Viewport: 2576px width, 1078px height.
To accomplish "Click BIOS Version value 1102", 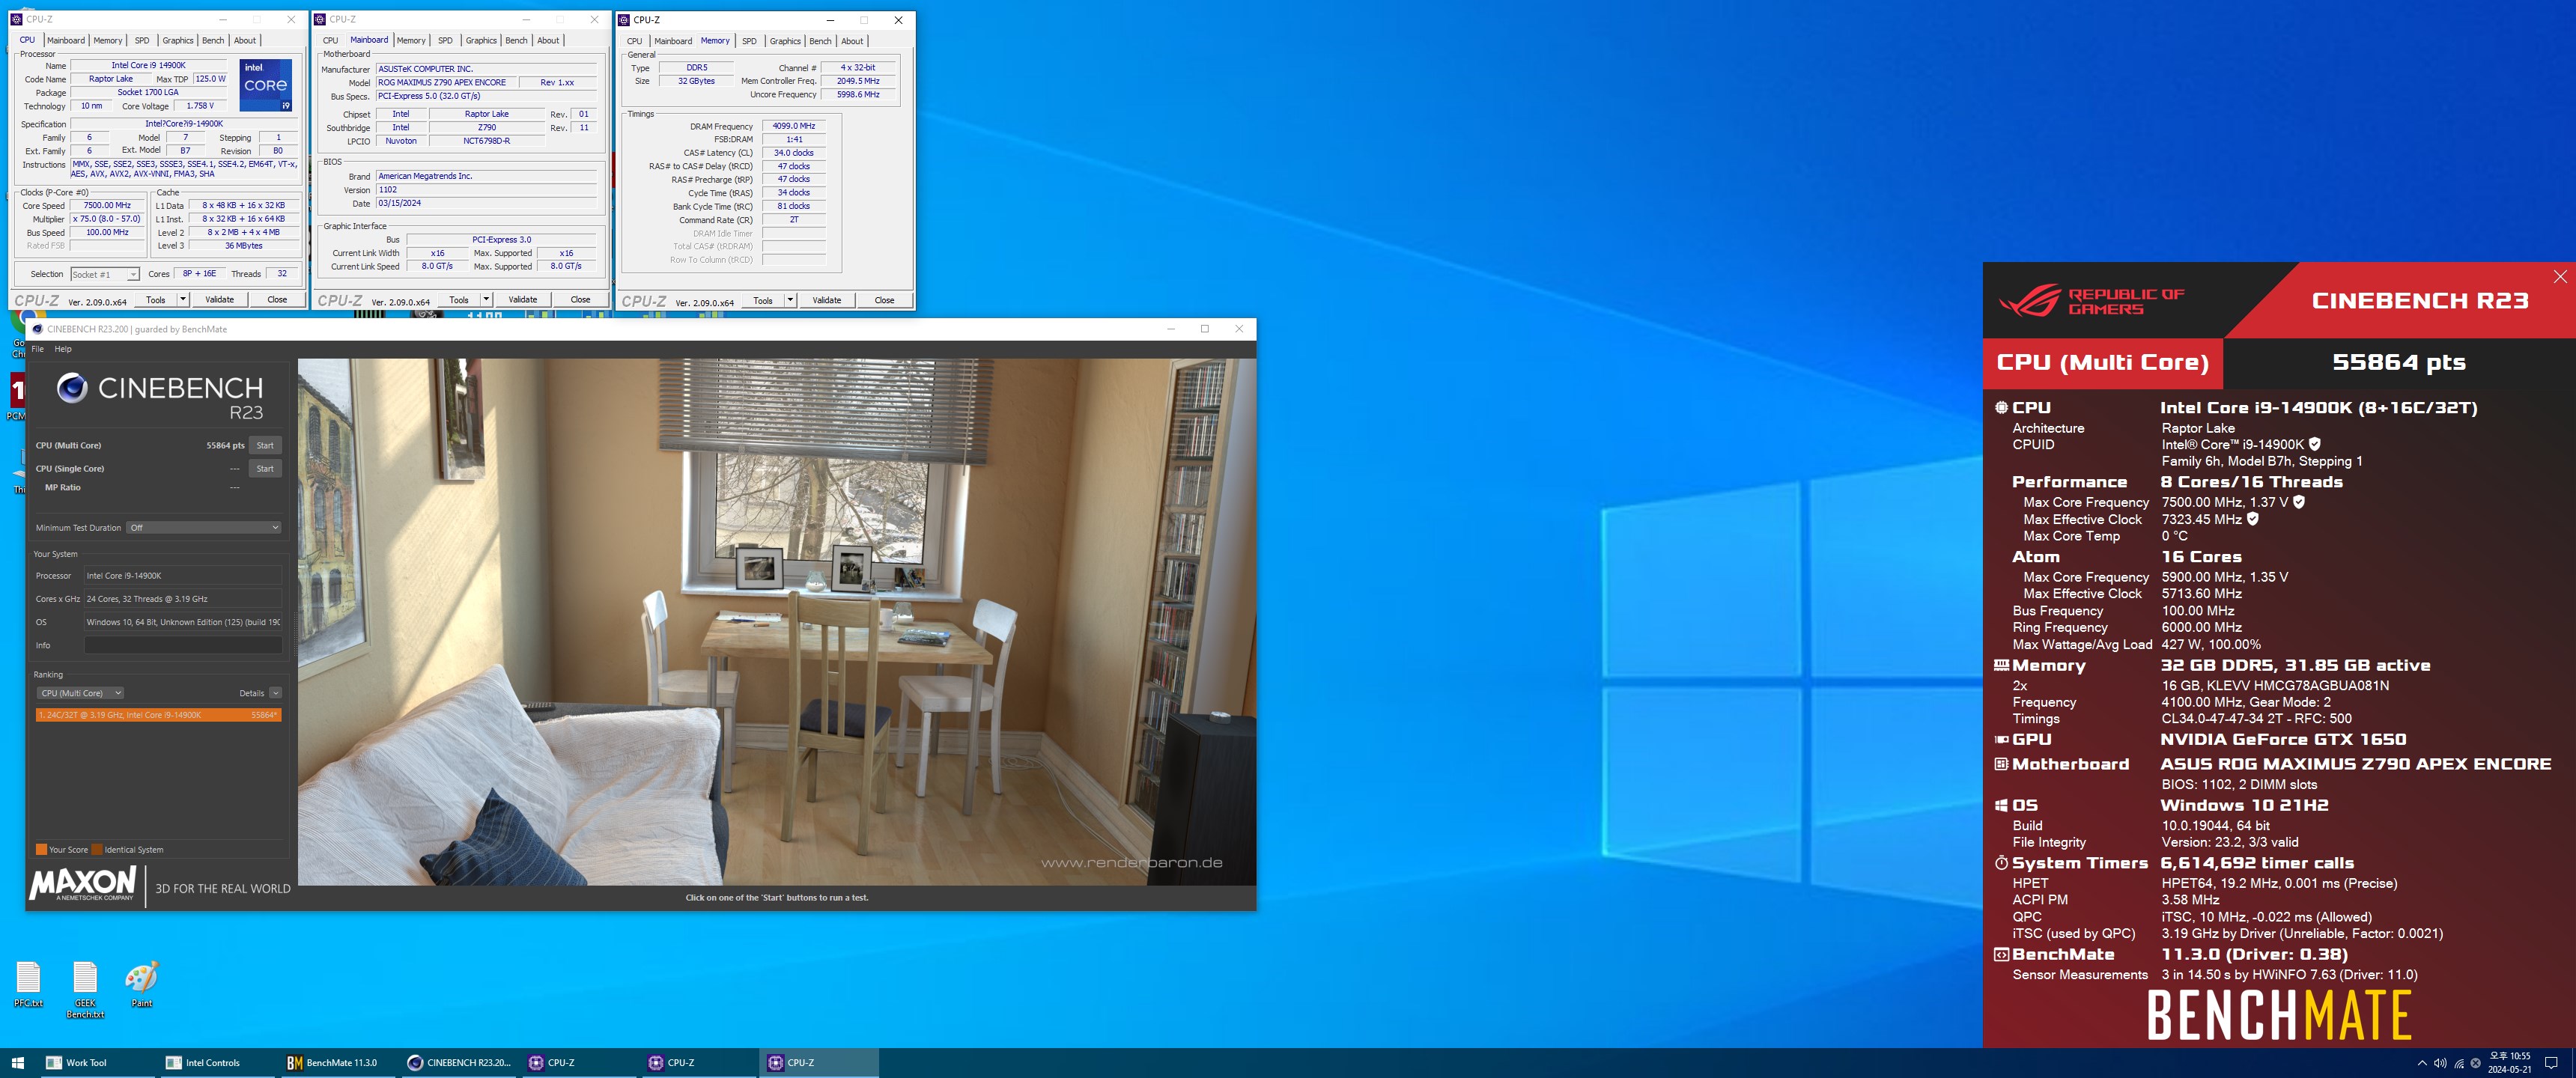I will pyautogui.click(x=486, y=189).
